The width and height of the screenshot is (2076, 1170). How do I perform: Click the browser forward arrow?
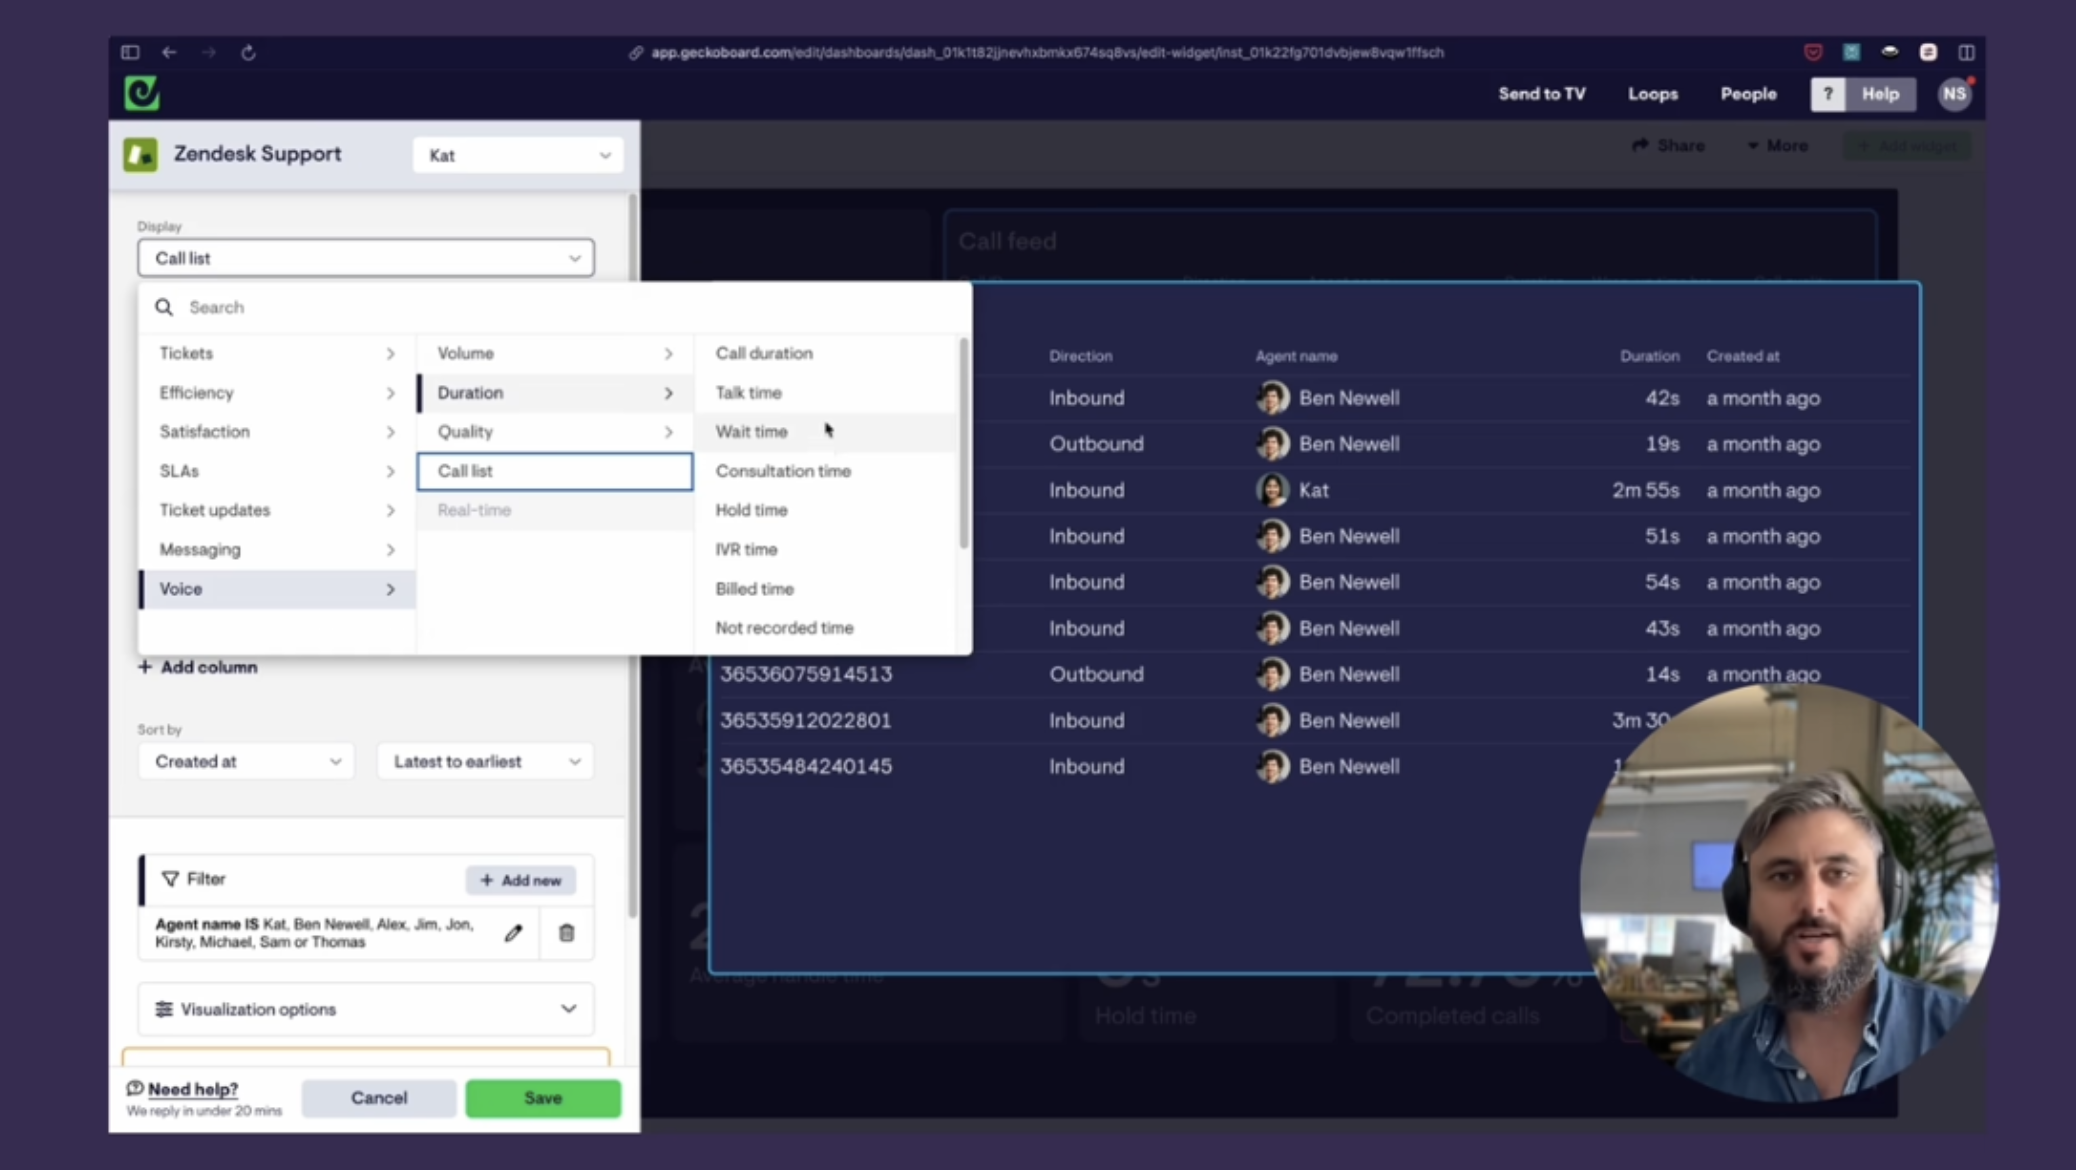pos(208,52)
